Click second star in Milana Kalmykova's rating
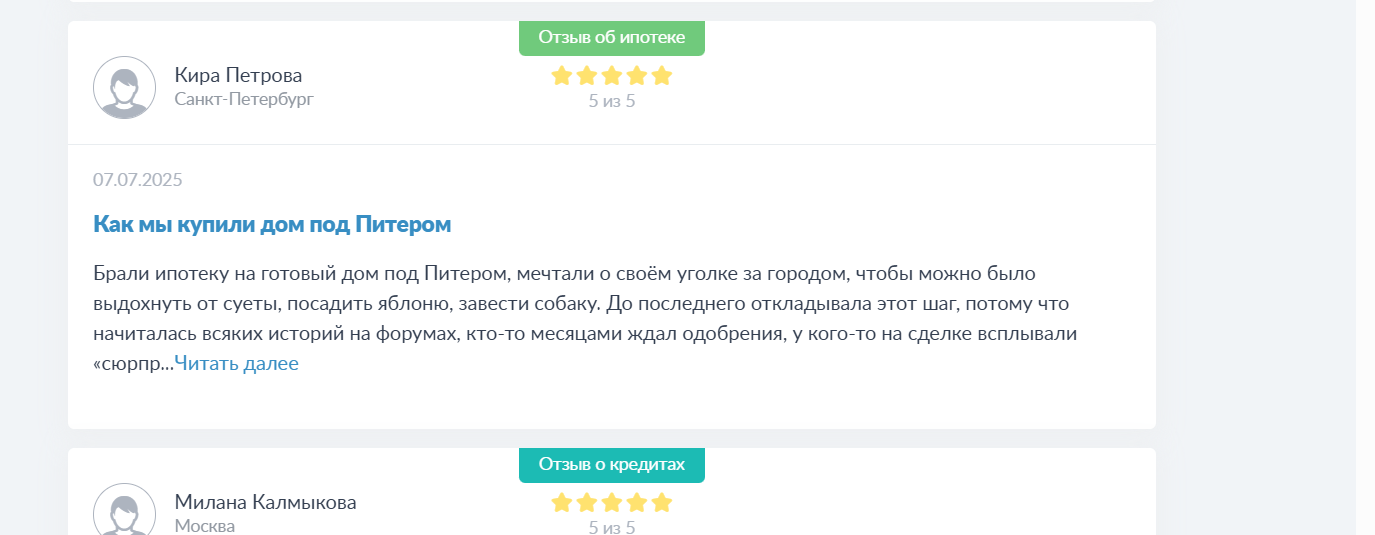This screenshot has height=535, width=1375. pos(587,502)
